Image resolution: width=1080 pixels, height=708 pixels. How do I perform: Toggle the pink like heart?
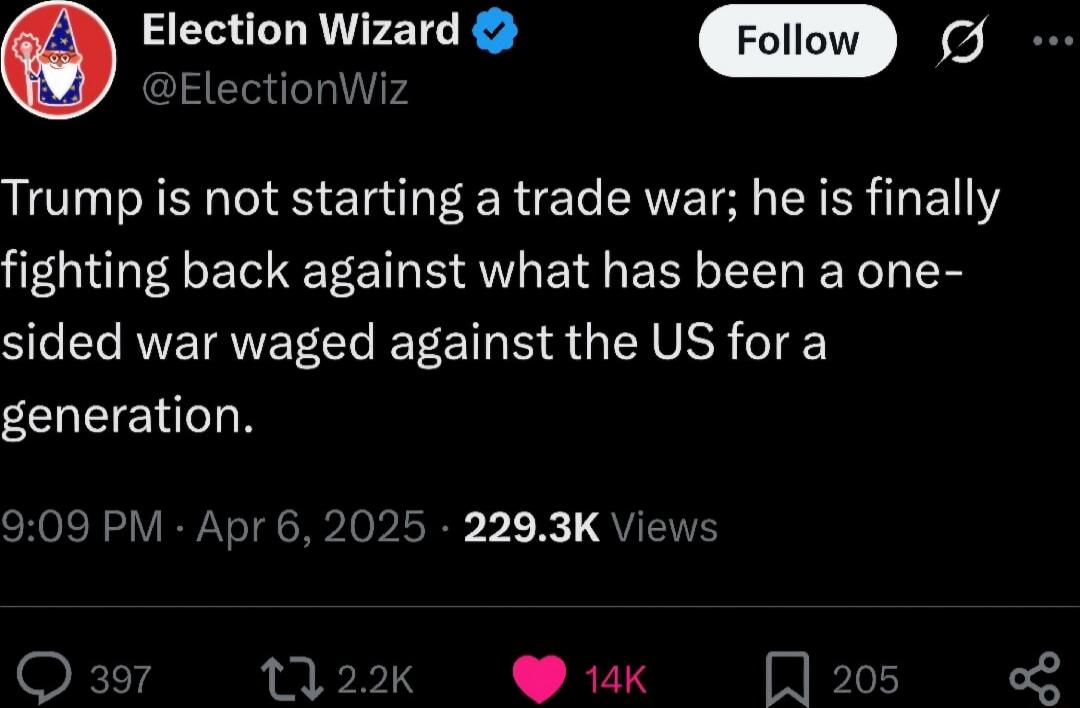point(539,679)
